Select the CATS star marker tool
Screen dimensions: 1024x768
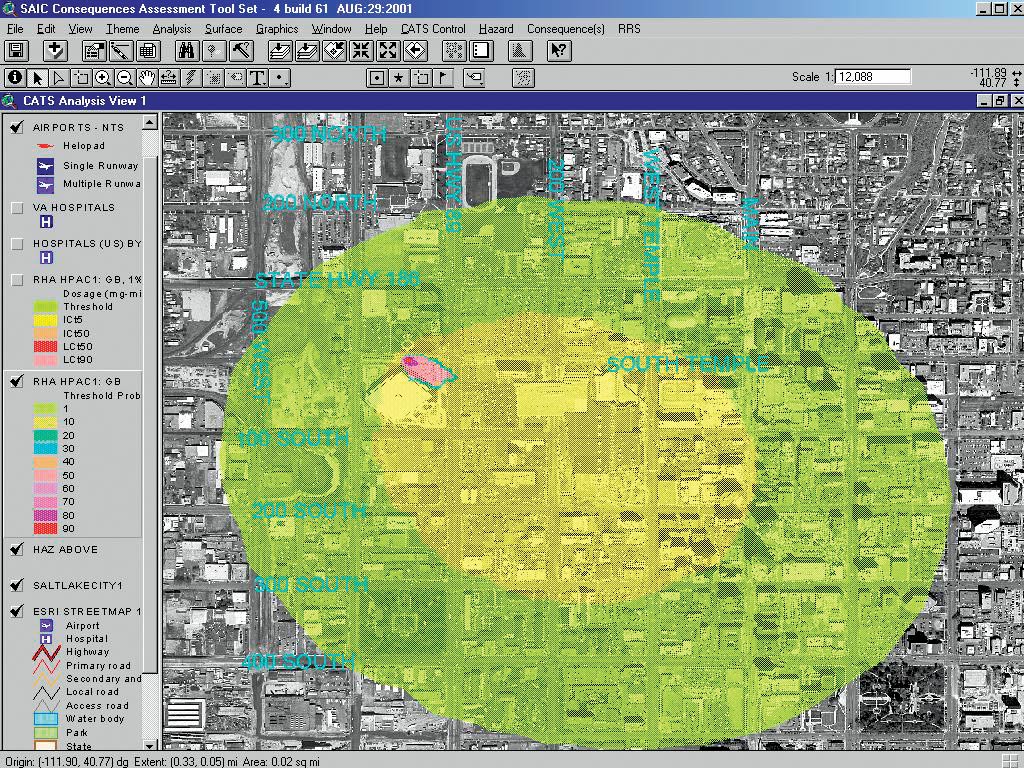click(399, 78)
